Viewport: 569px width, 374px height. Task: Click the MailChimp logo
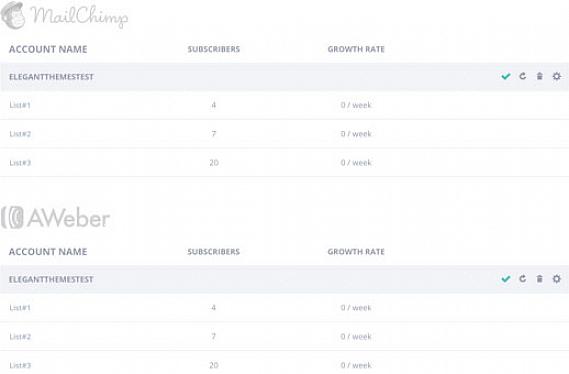(x=64, y=16)
